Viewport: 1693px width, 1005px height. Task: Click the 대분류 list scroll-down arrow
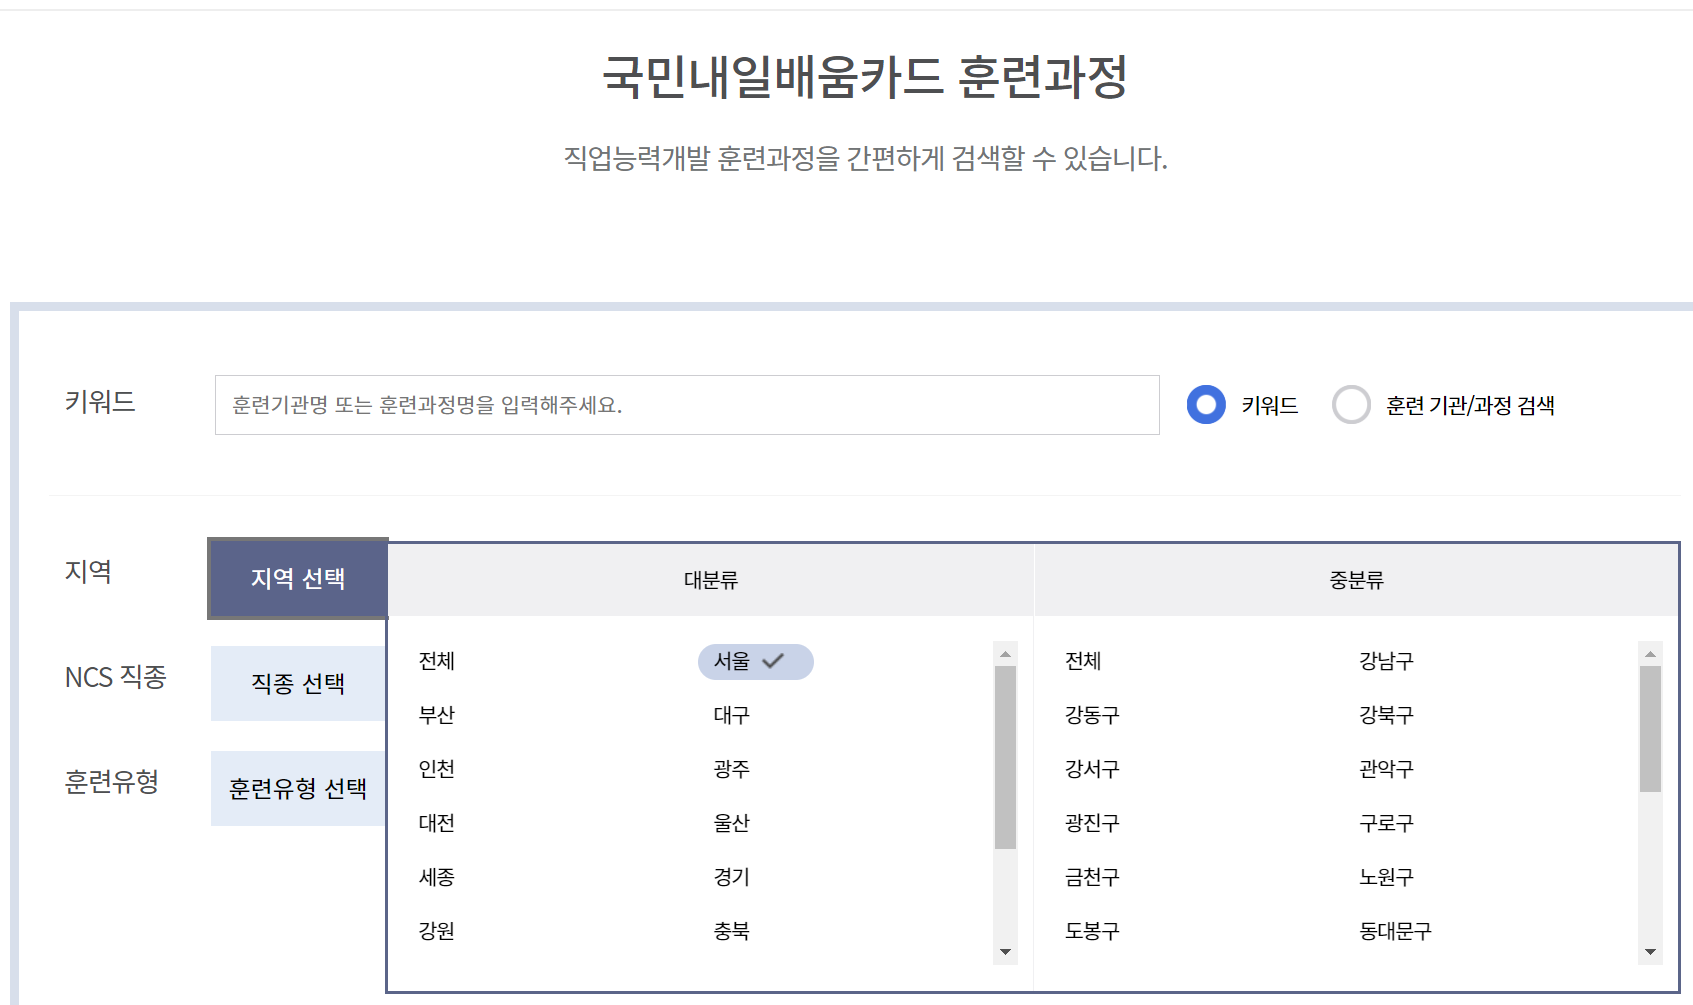pos(1006,952)
